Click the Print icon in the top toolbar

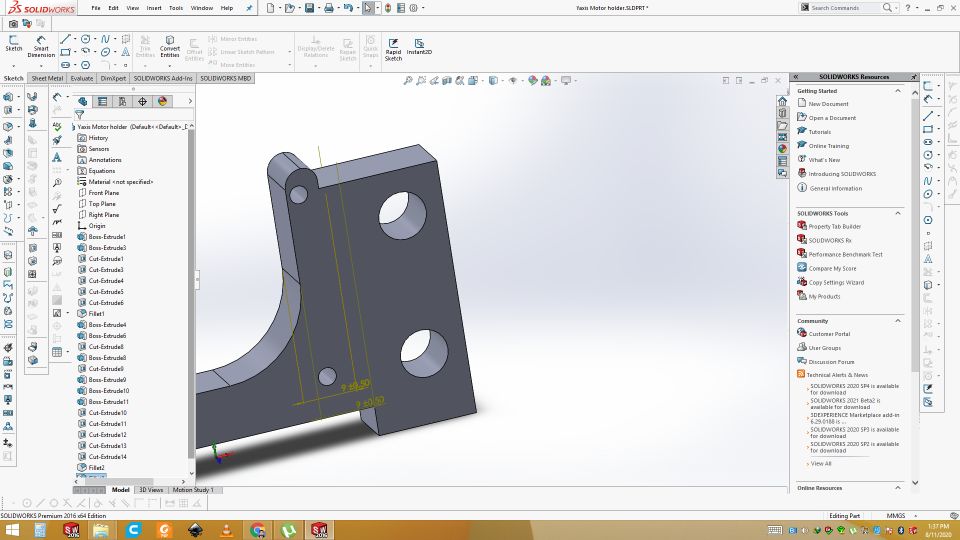[x=330, y=8]
